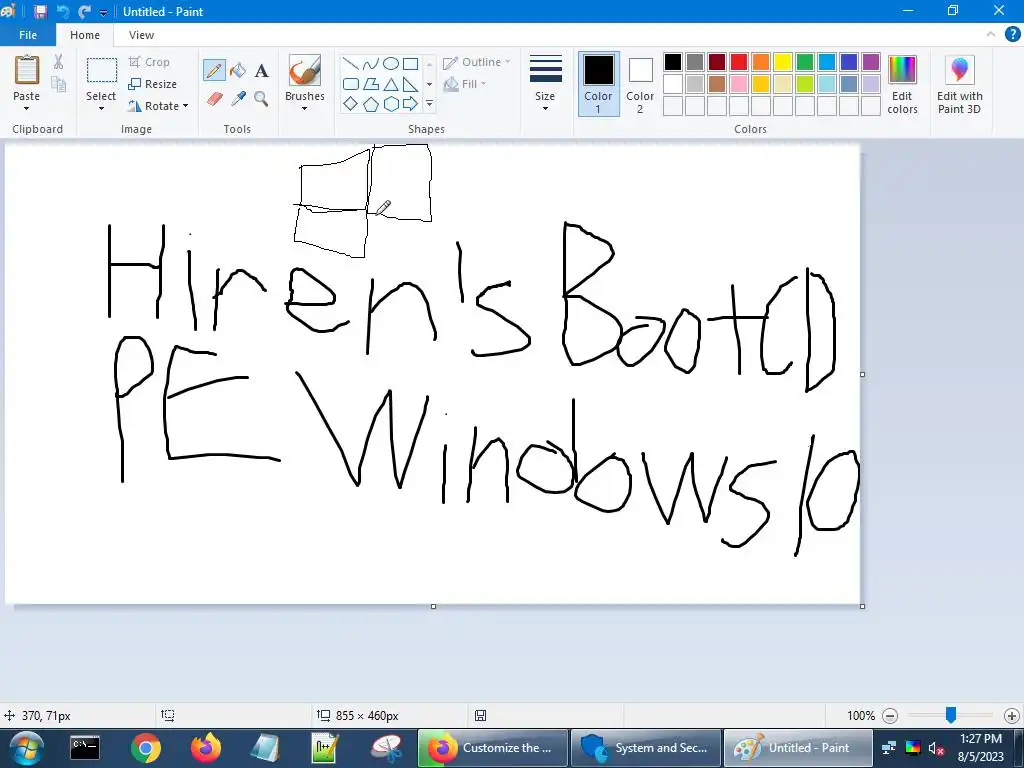Save using the quick access floppy icon
The width and height of the screenshot is (1024, 768).
tap(40, 12)
